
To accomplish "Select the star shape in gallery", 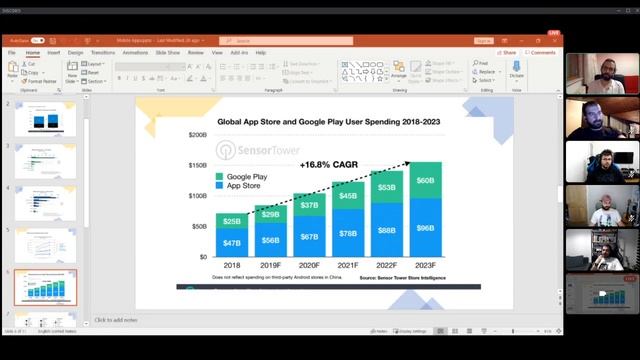I will (380, 78).
